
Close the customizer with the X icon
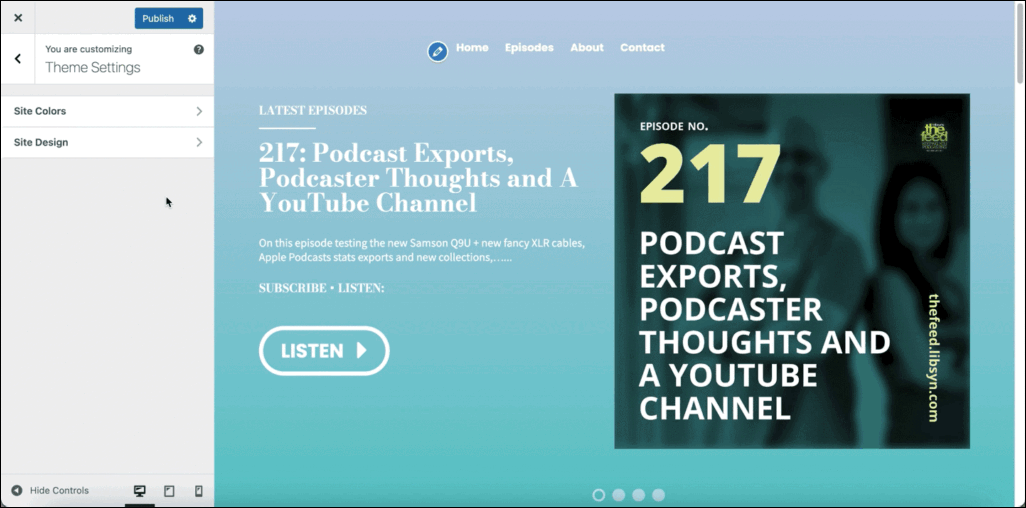tap(18, 18)
